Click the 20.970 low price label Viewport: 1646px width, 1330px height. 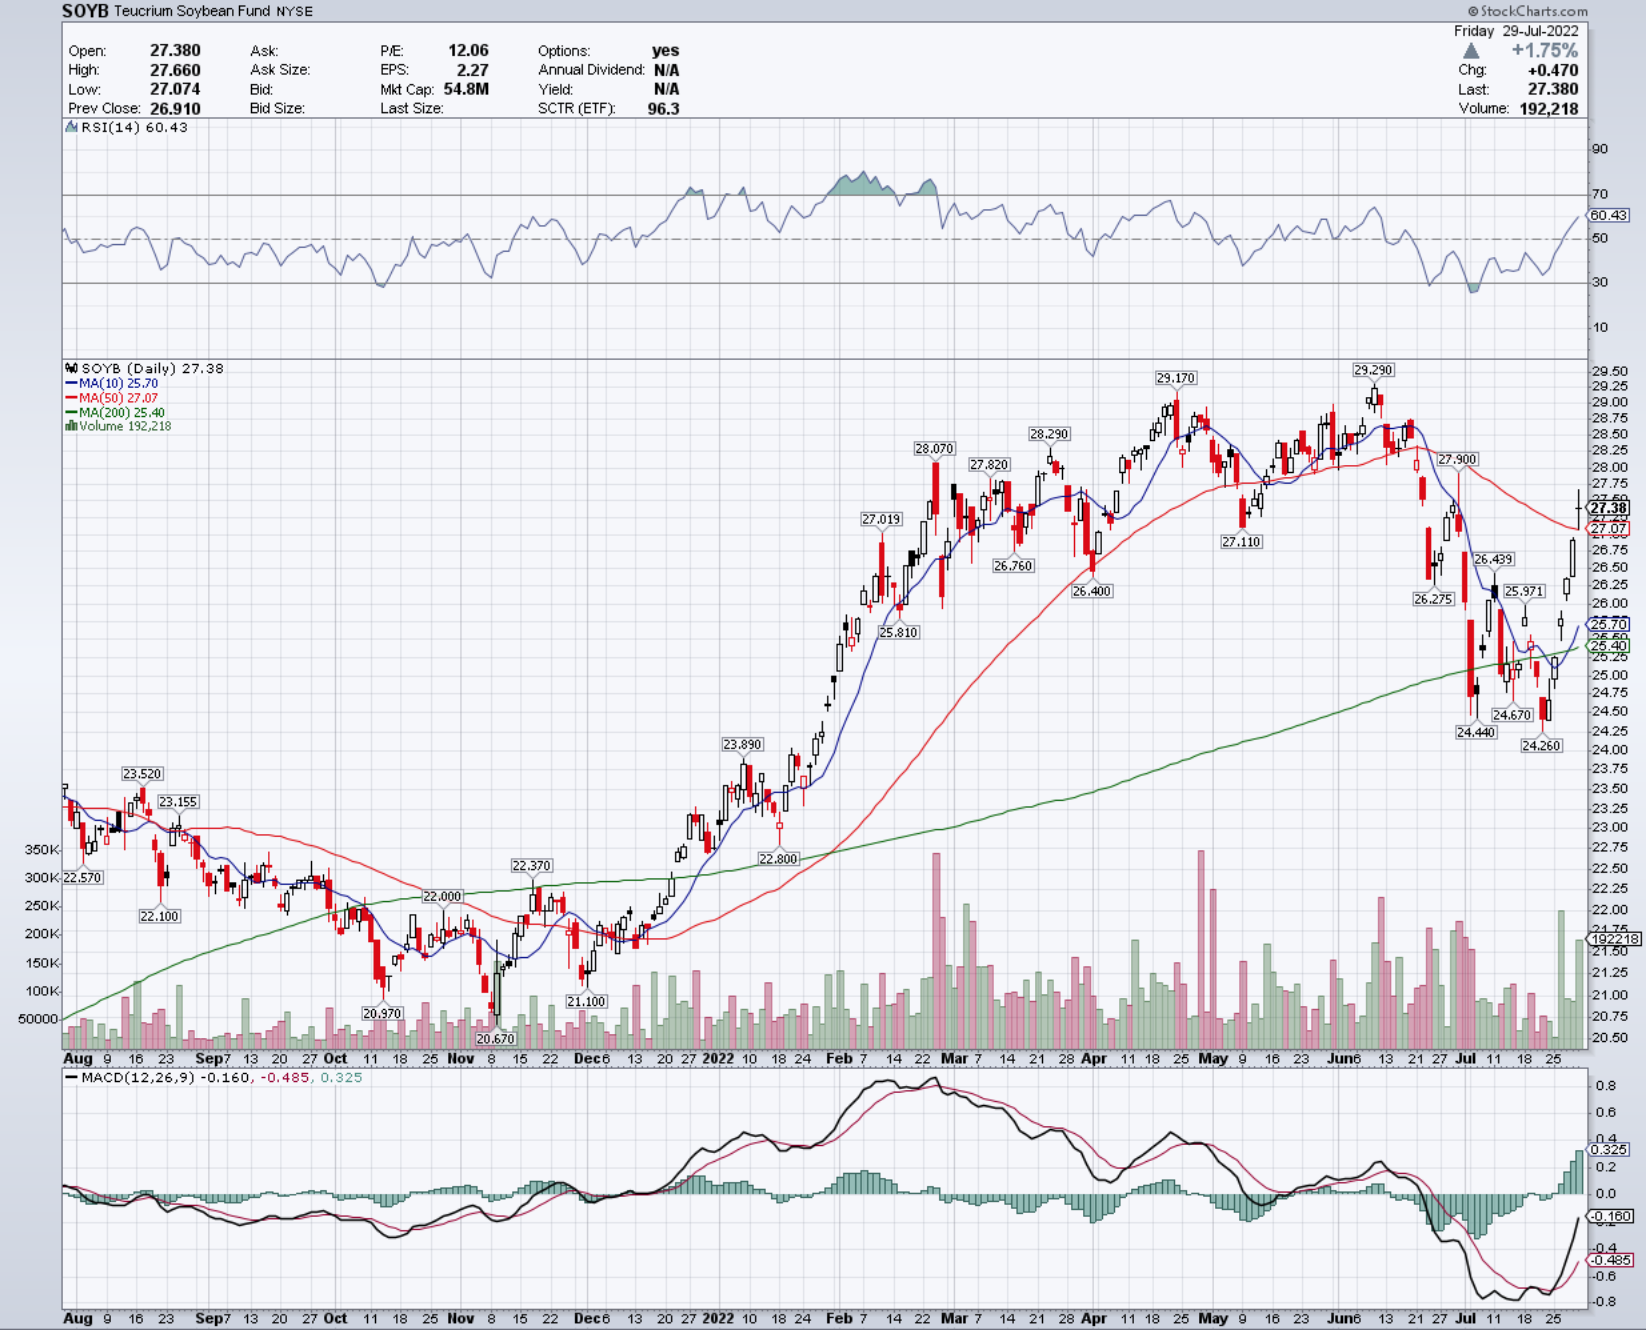(382, 1013)
